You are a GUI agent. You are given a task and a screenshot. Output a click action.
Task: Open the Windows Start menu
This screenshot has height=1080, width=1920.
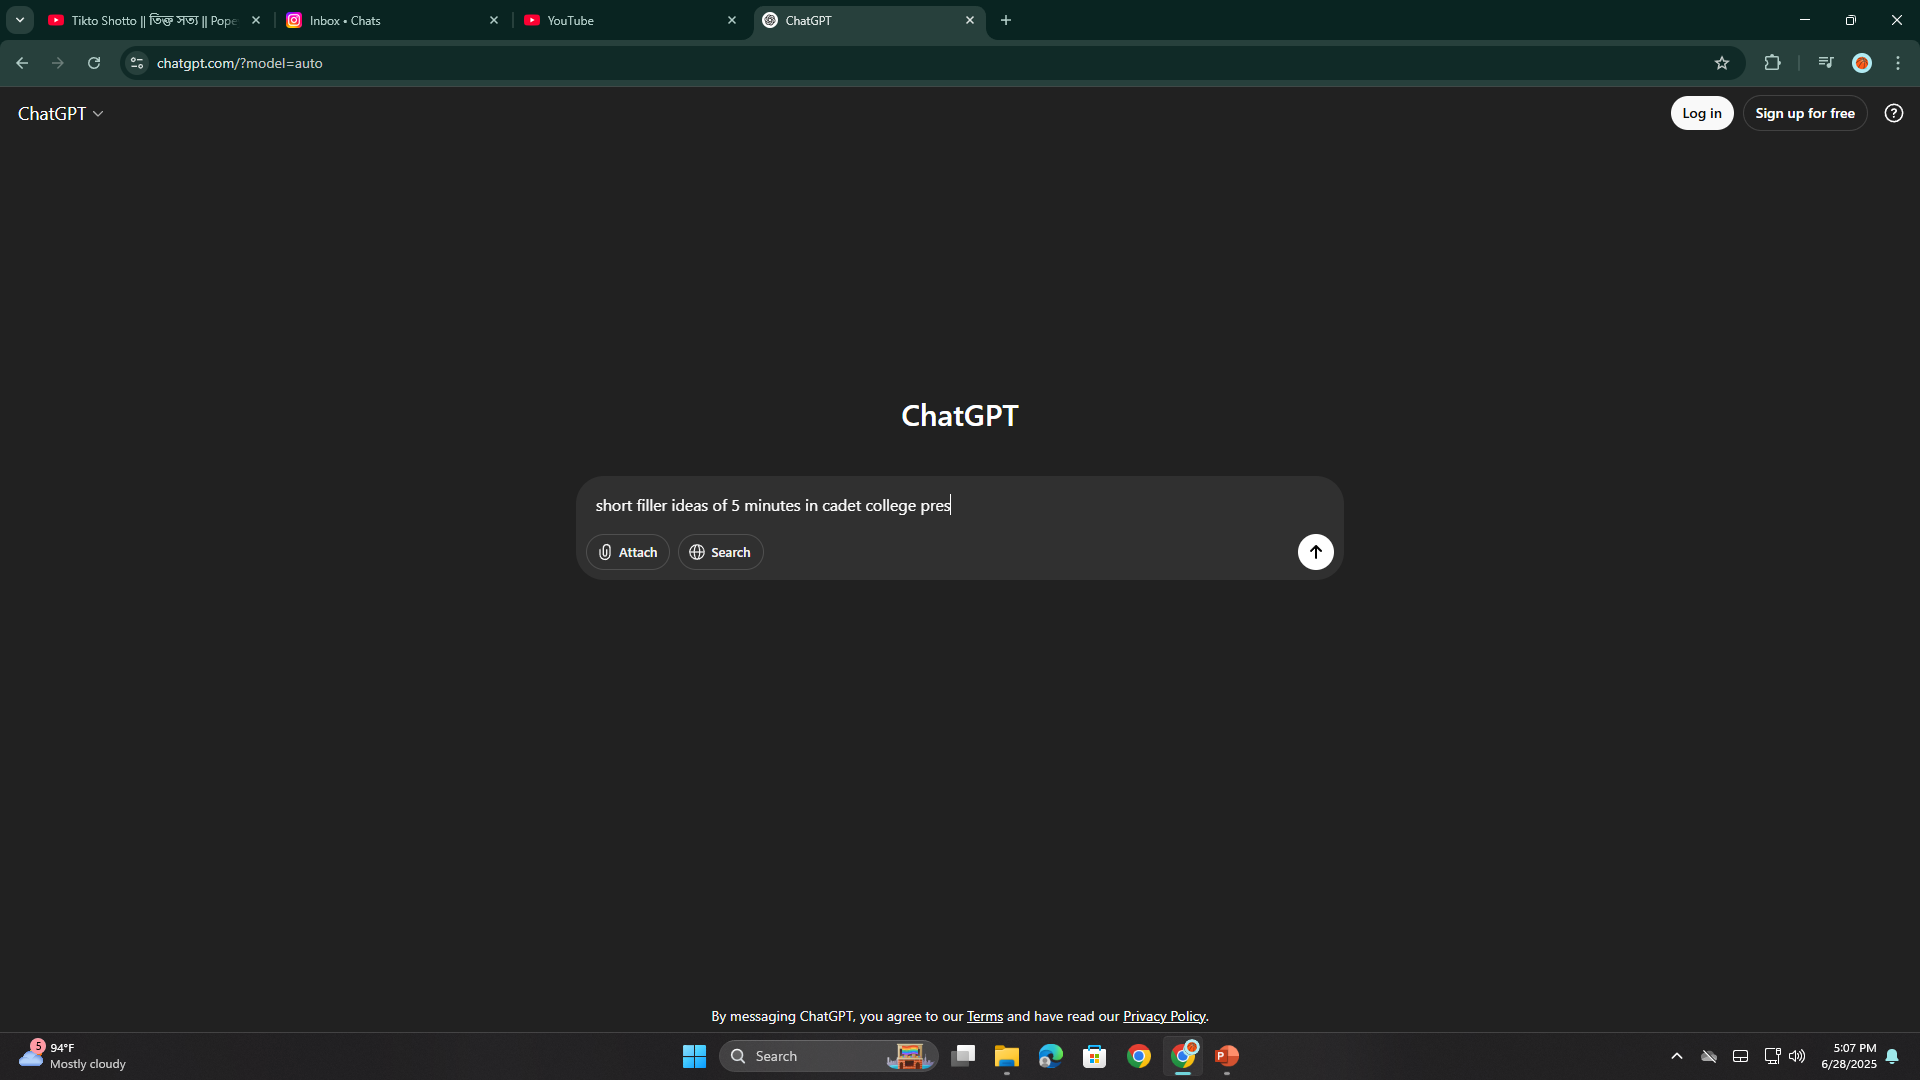694,1056
